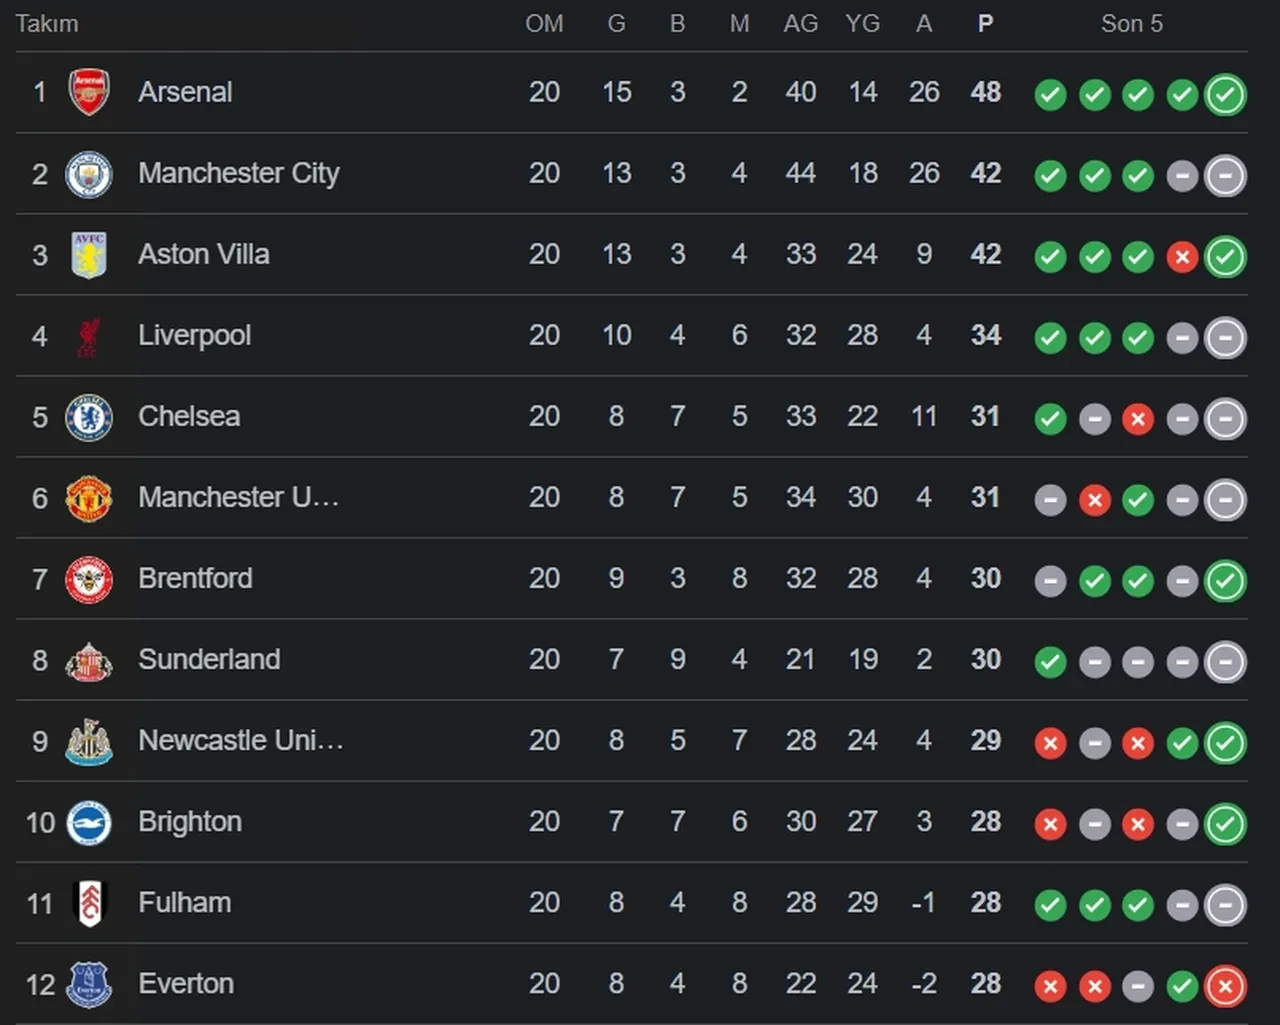Open the Brighton team link

click(190, 822)
